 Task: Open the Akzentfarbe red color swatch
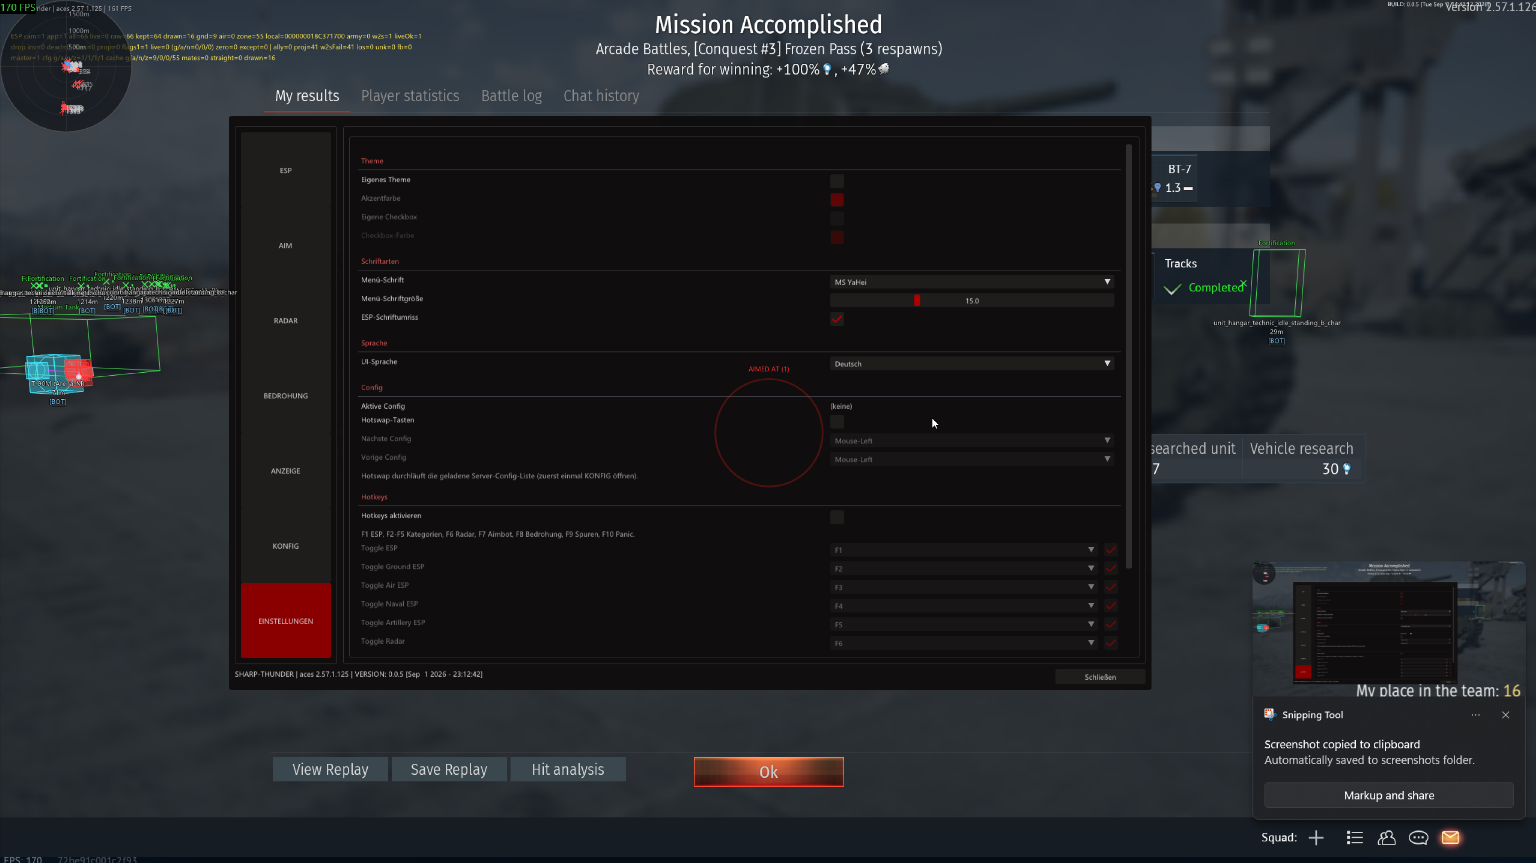click(837, 199)
